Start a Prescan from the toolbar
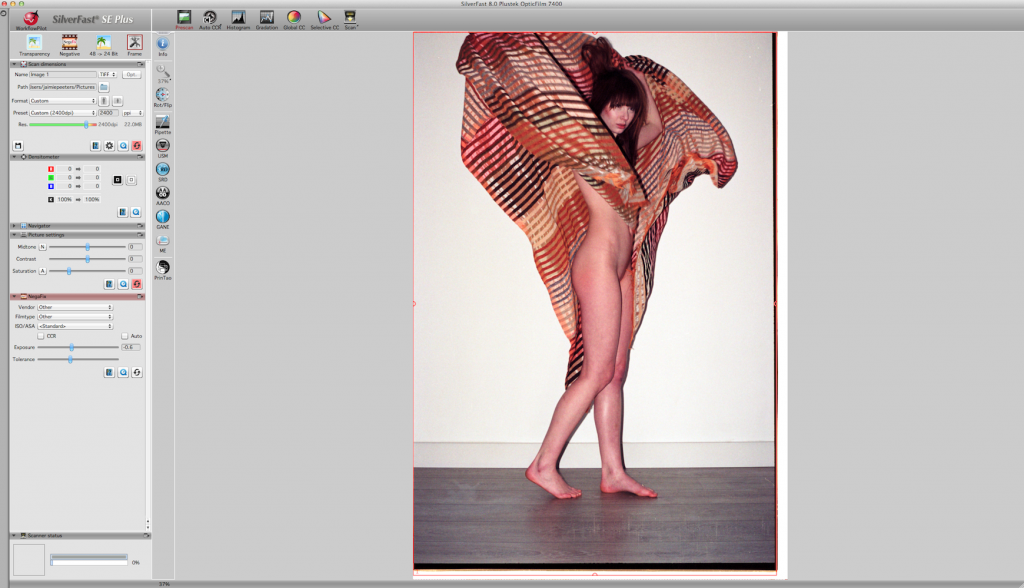The width and height of the screenshot is (1024, 588). (184, 20)
